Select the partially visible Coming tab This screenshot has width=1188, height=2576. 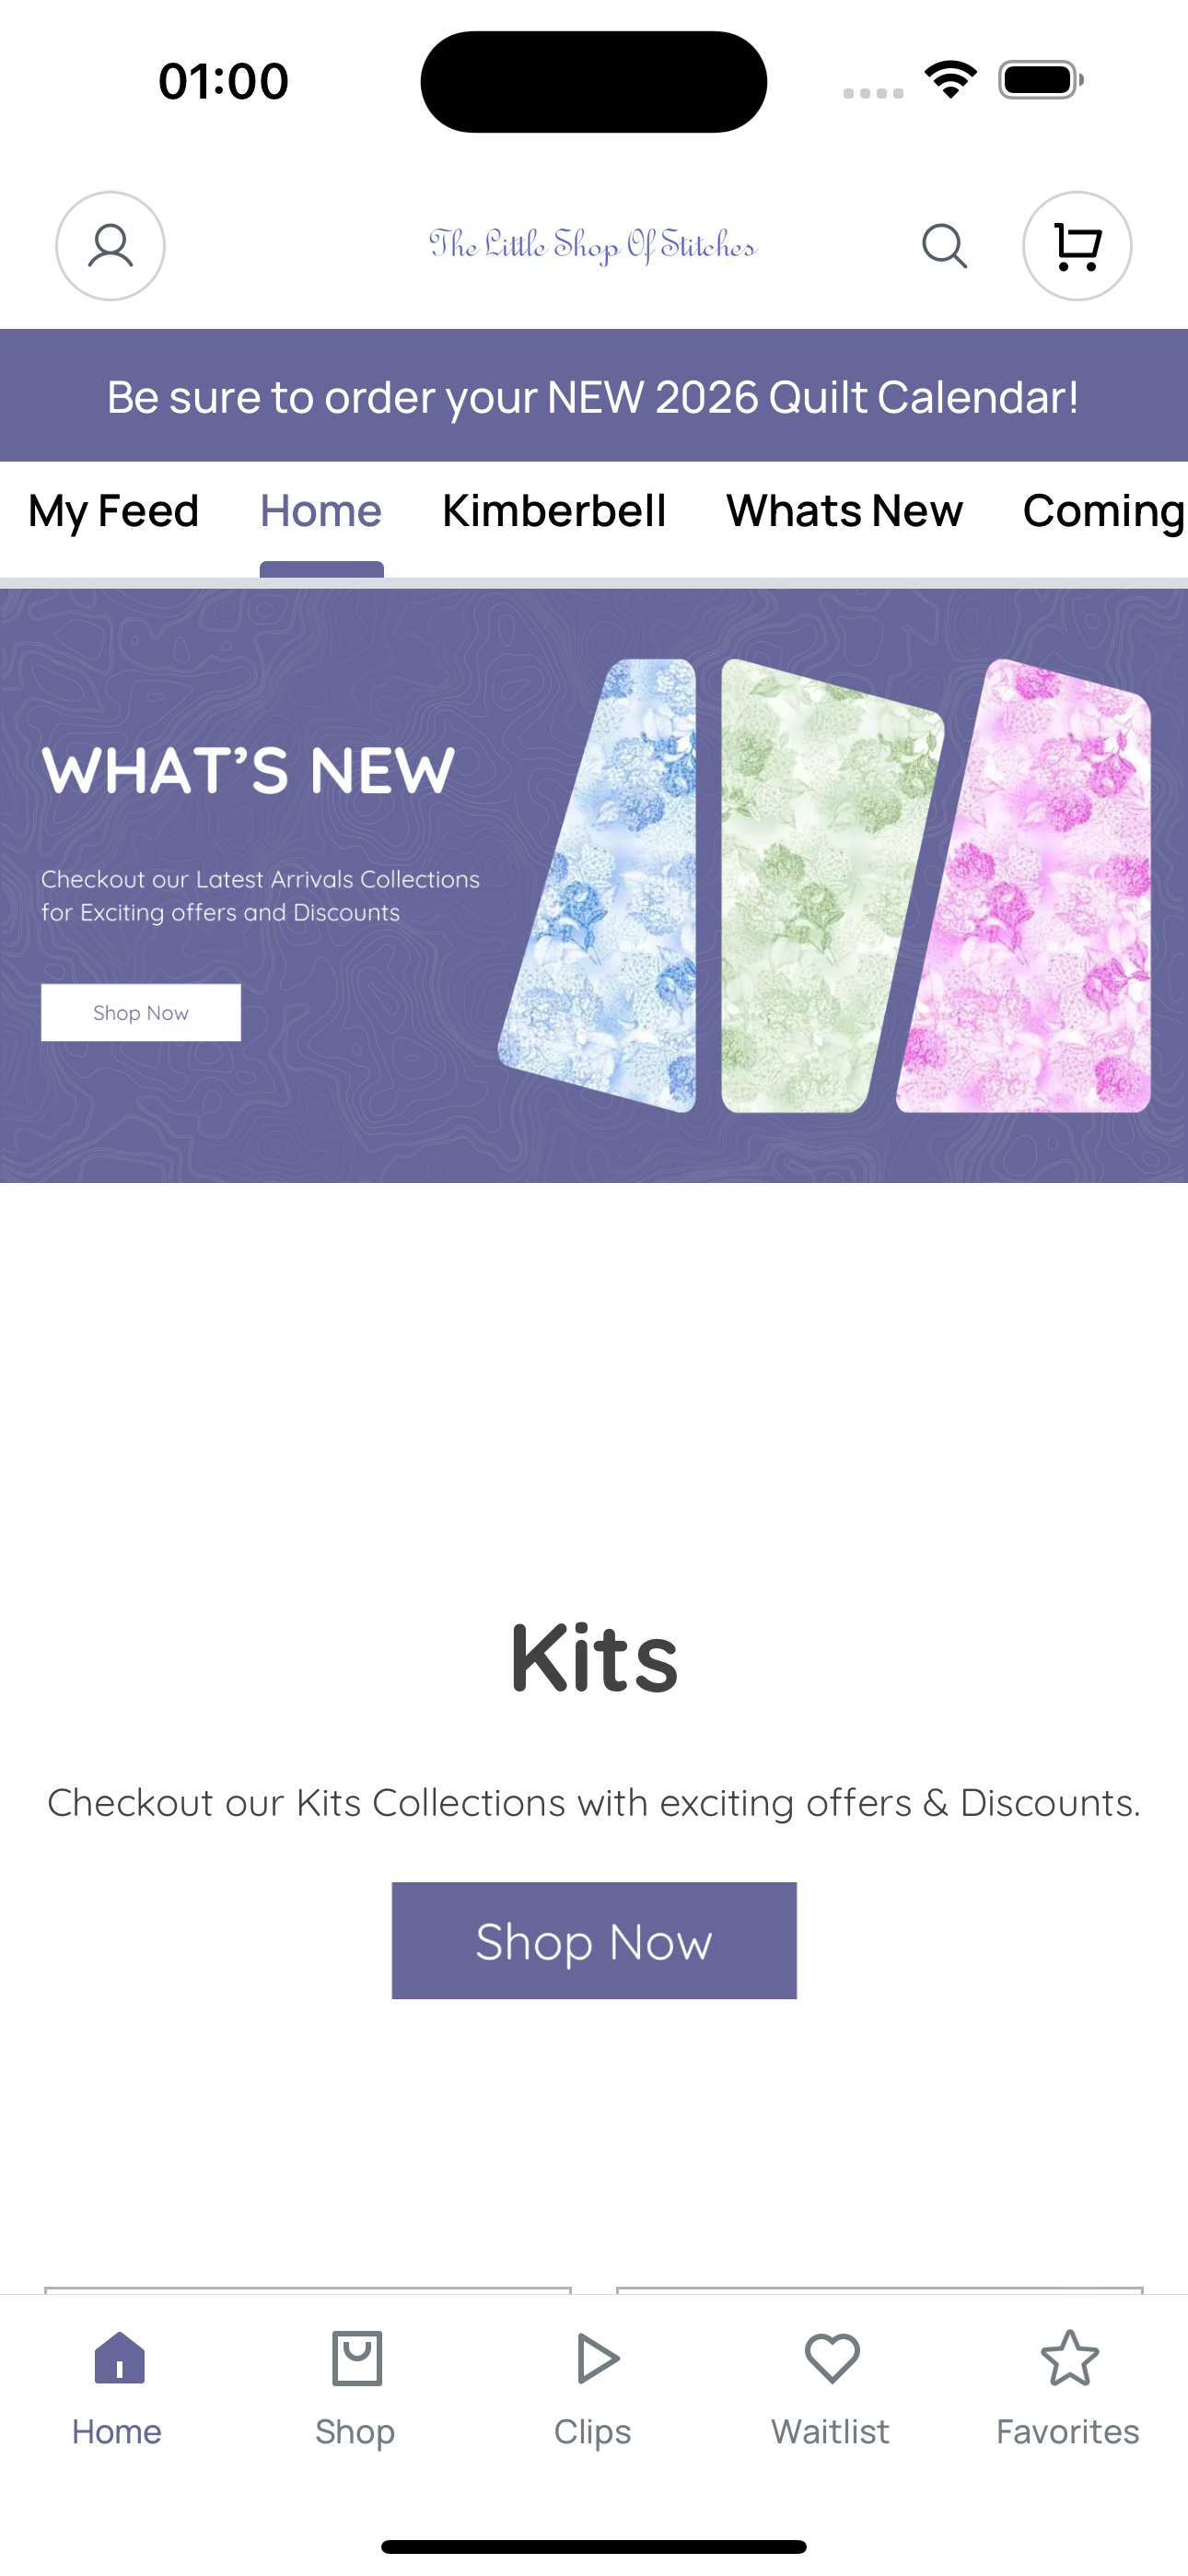[x=1104, y=511]
